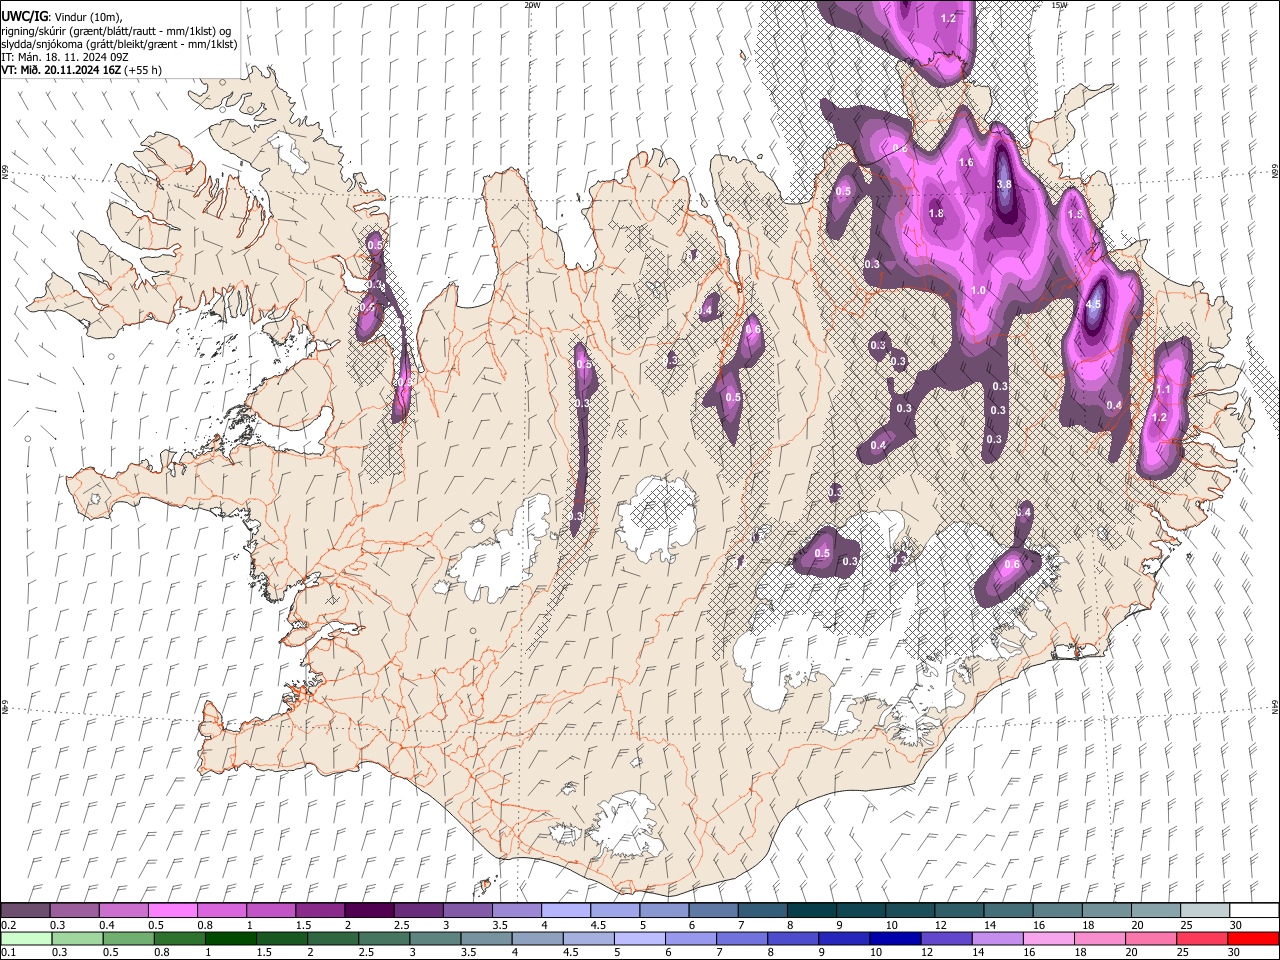Click the lavender swatch labeled 4 in snow legend
The image size is (1280, 960).
pyautogui.click(x=565, y=911)
